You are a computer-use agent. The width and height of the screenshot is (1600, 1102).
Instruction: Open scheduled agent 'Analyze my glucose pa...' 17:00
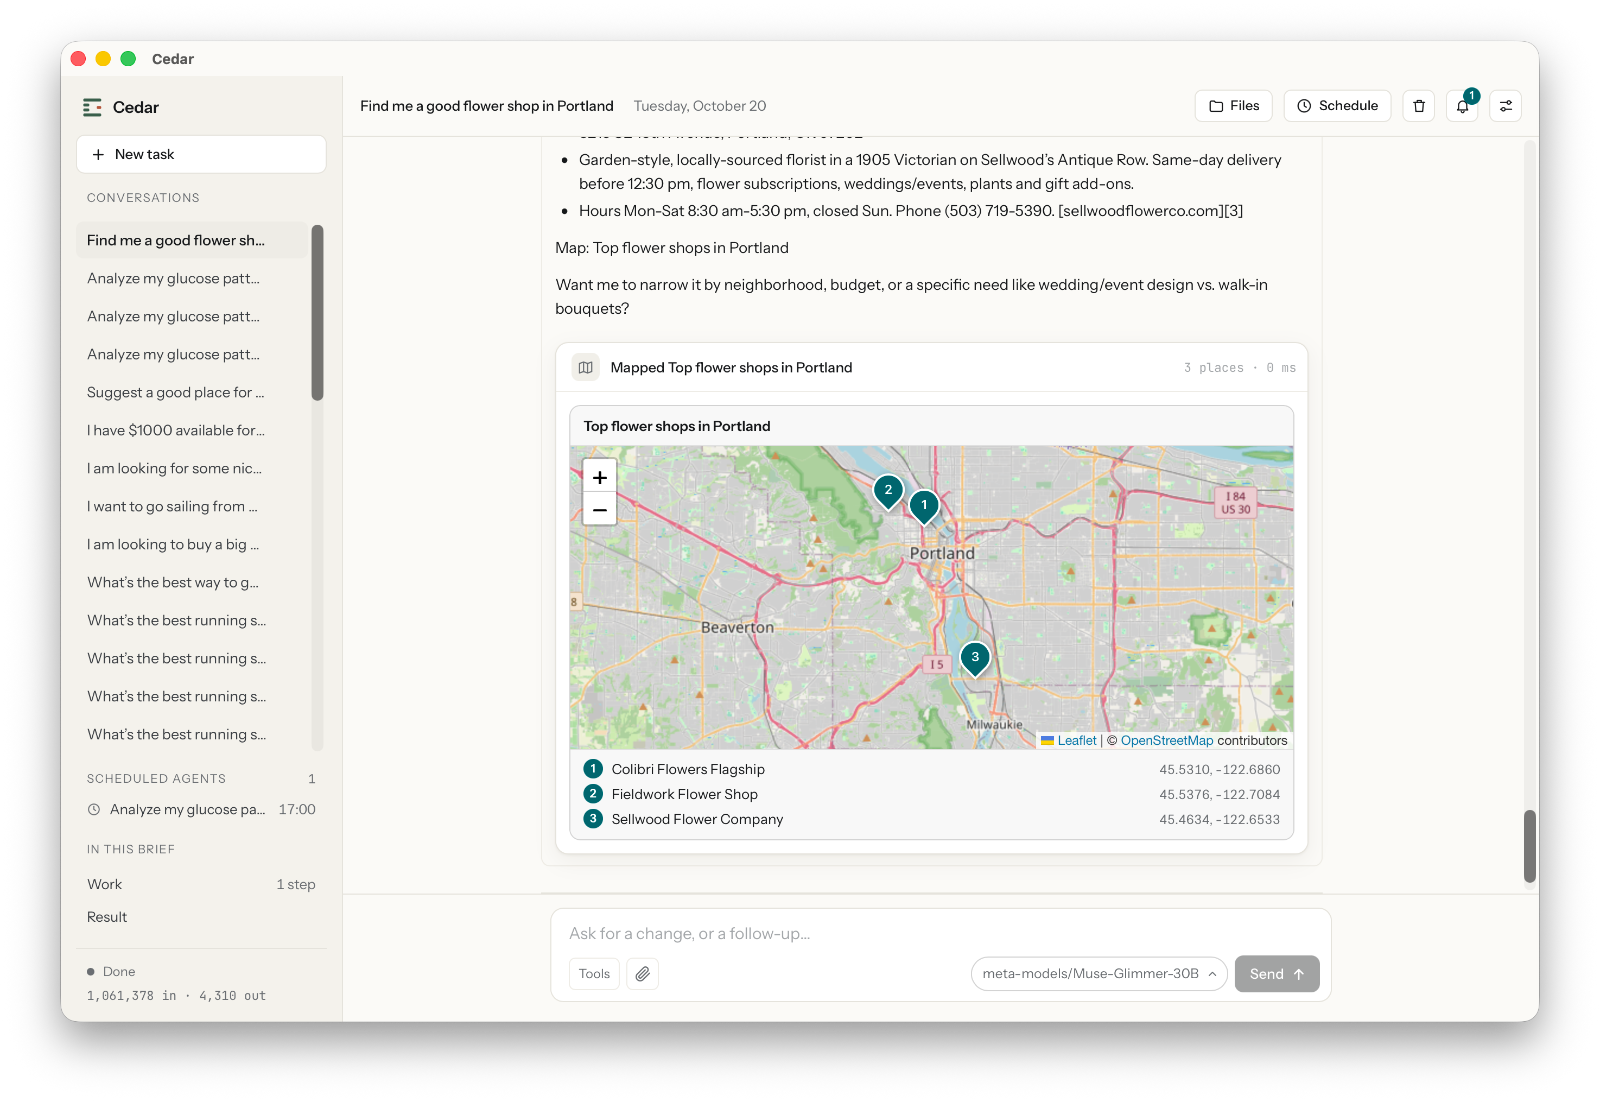pos(201,810)
